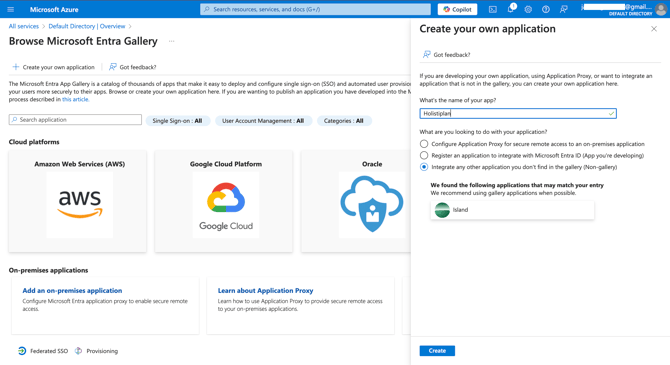This screenshot has height=365, width=670.
Task: Click the On-premises applications heading
Action: point(48,270)
